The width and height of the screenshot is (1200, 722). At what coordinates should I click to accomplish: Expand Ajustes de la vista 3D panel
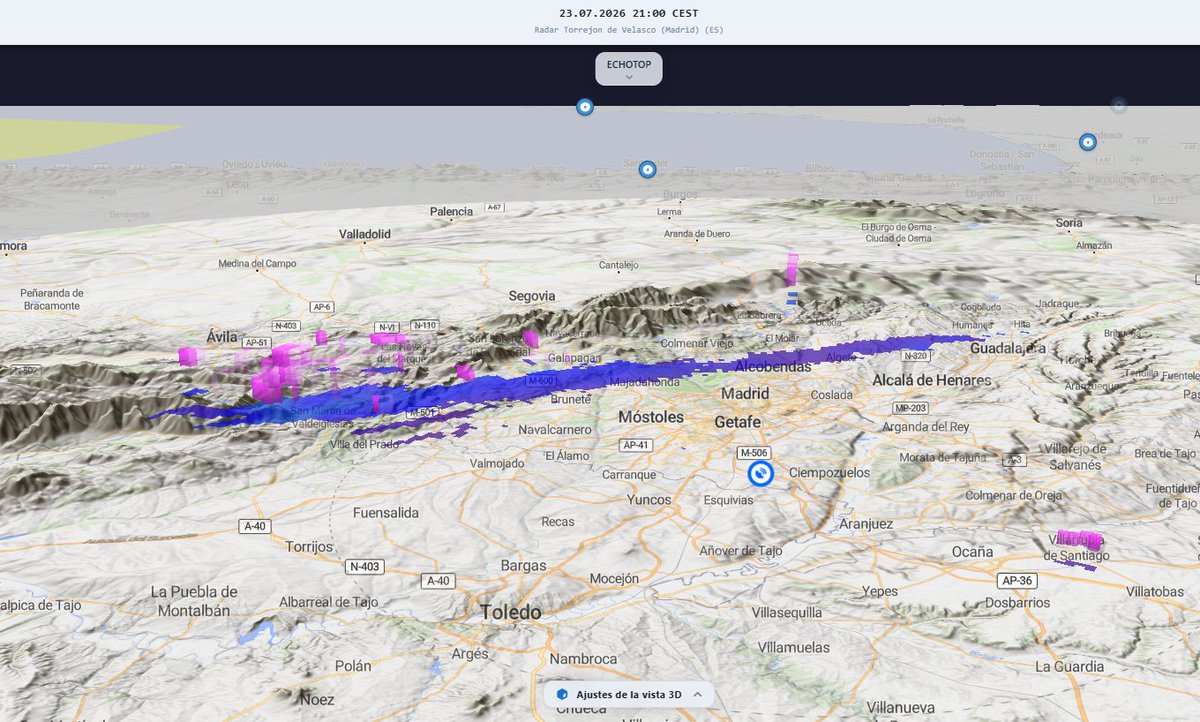click(628, 694)
